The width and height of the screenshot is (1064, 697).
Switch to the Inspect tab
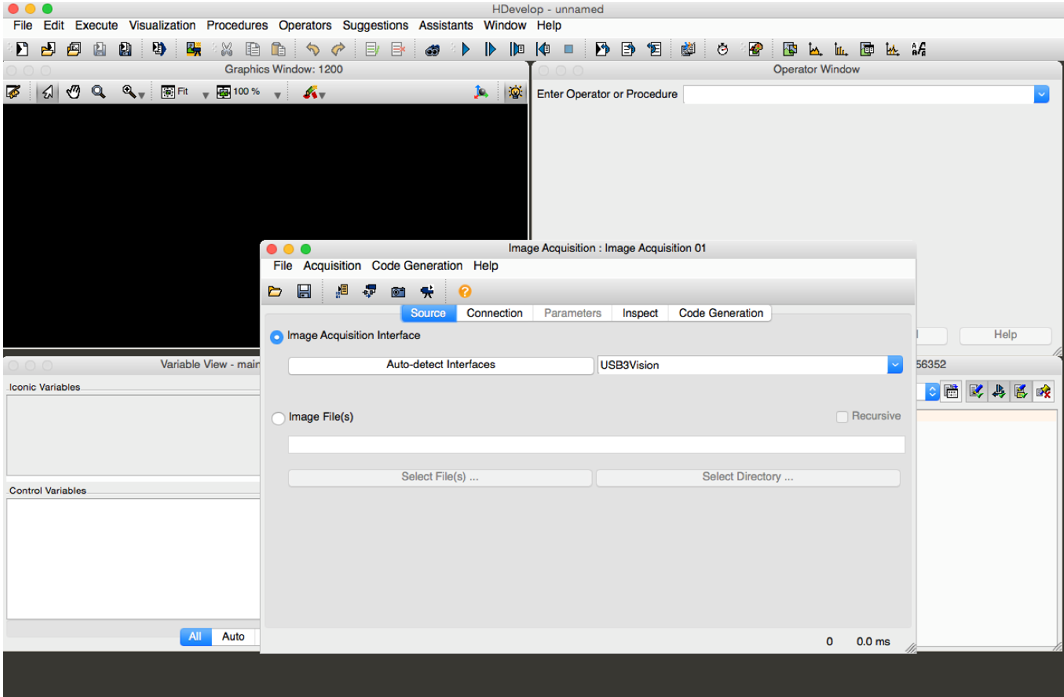click(640, 313)
